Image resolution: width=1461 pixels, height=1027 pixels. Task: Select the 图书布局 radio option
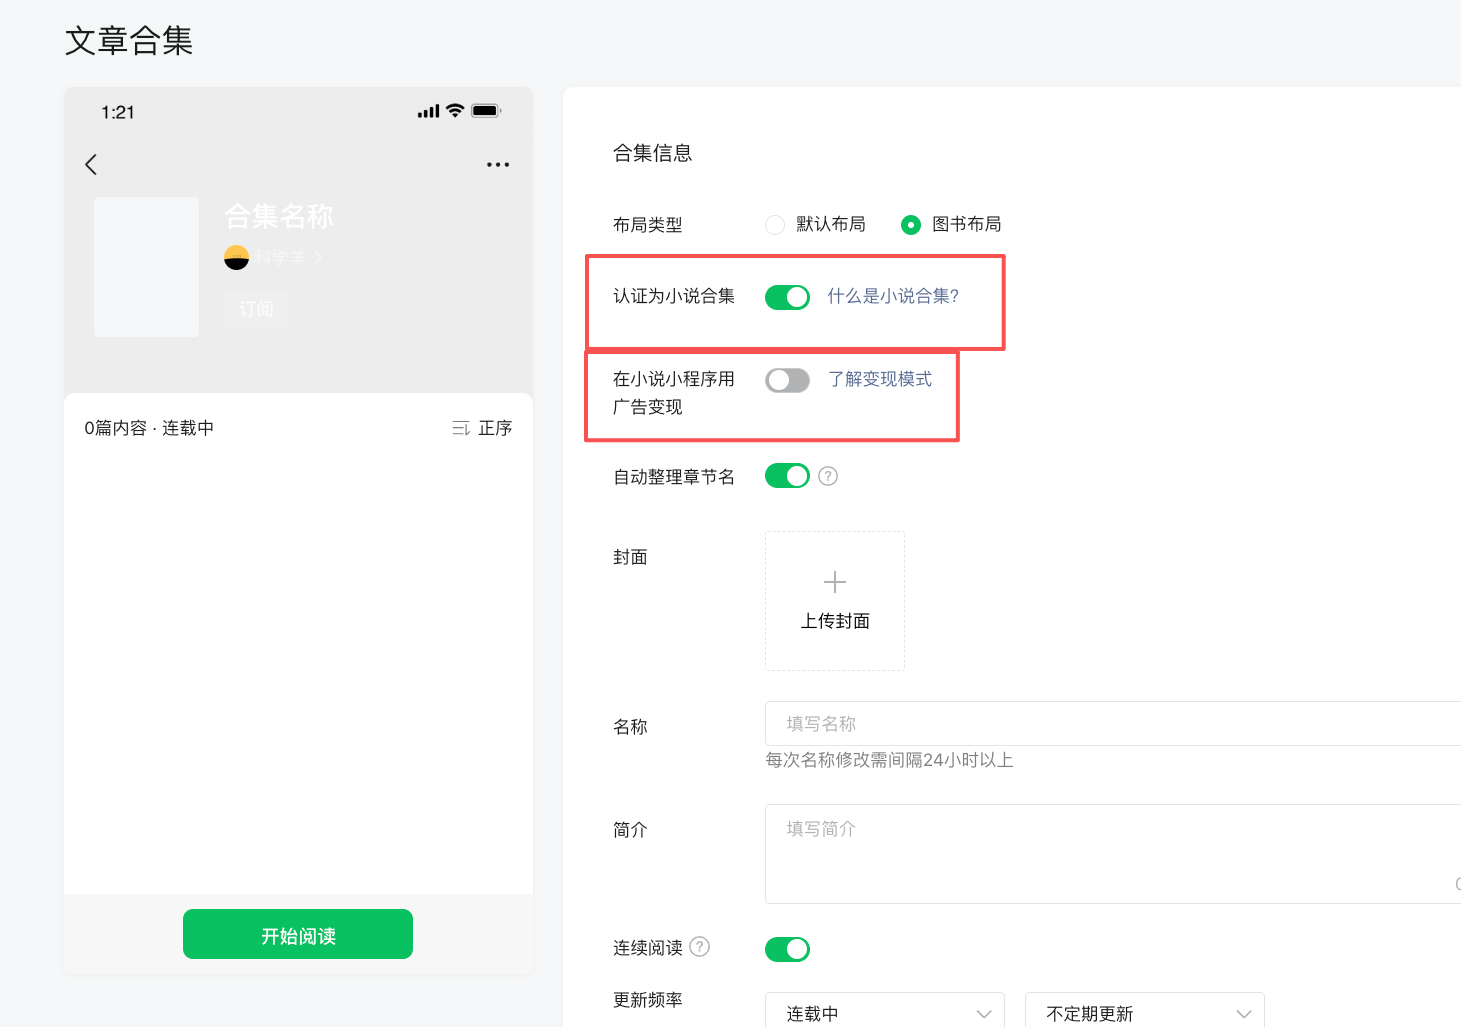click(x=910, y=225)
